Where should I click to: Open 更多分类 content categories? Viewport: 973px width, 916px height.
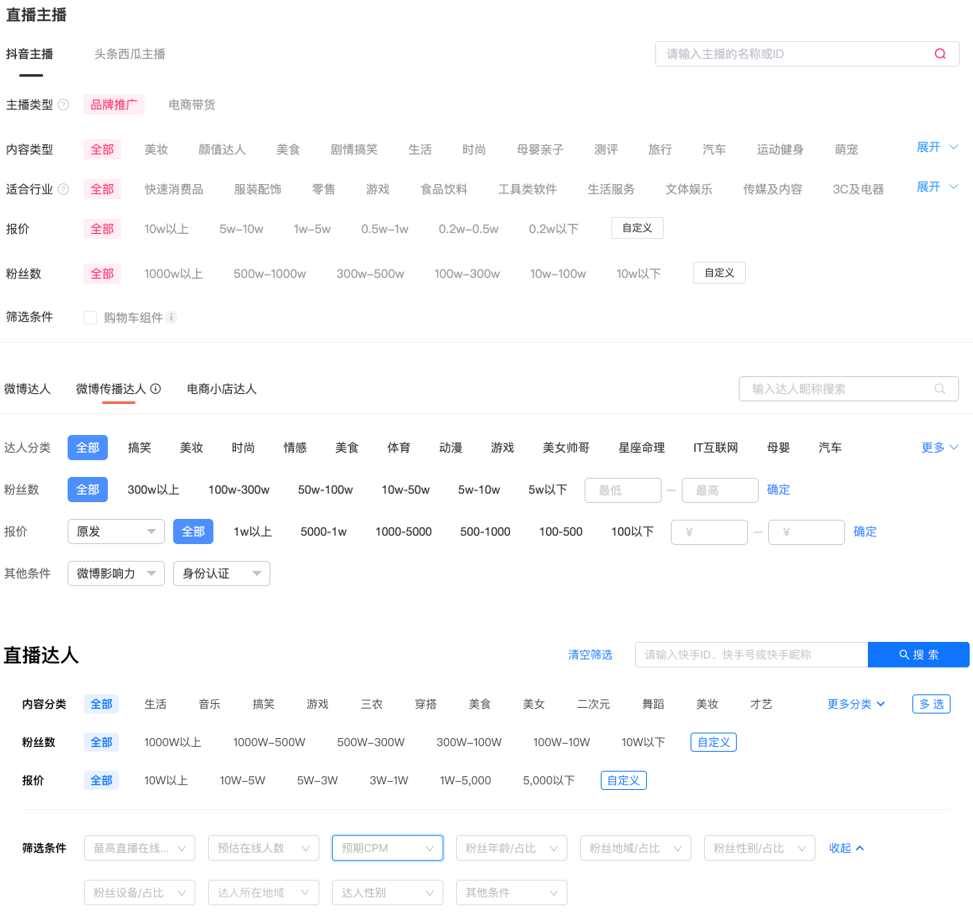856,704
